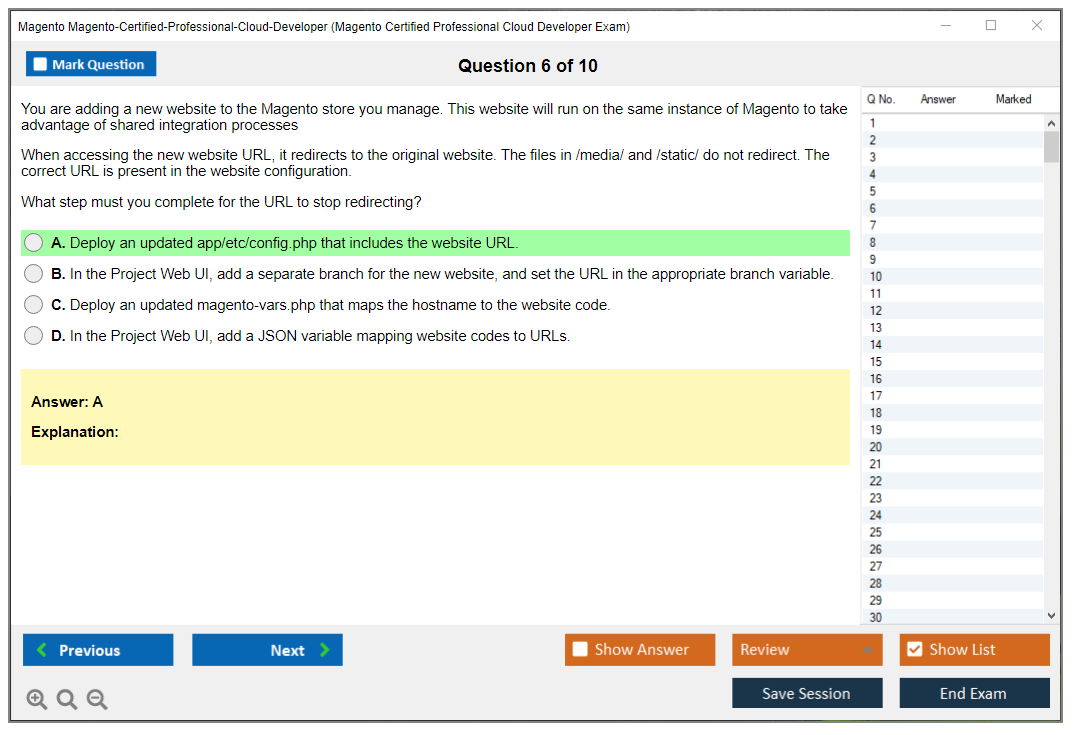Maximize the exam window

[991, 26]
